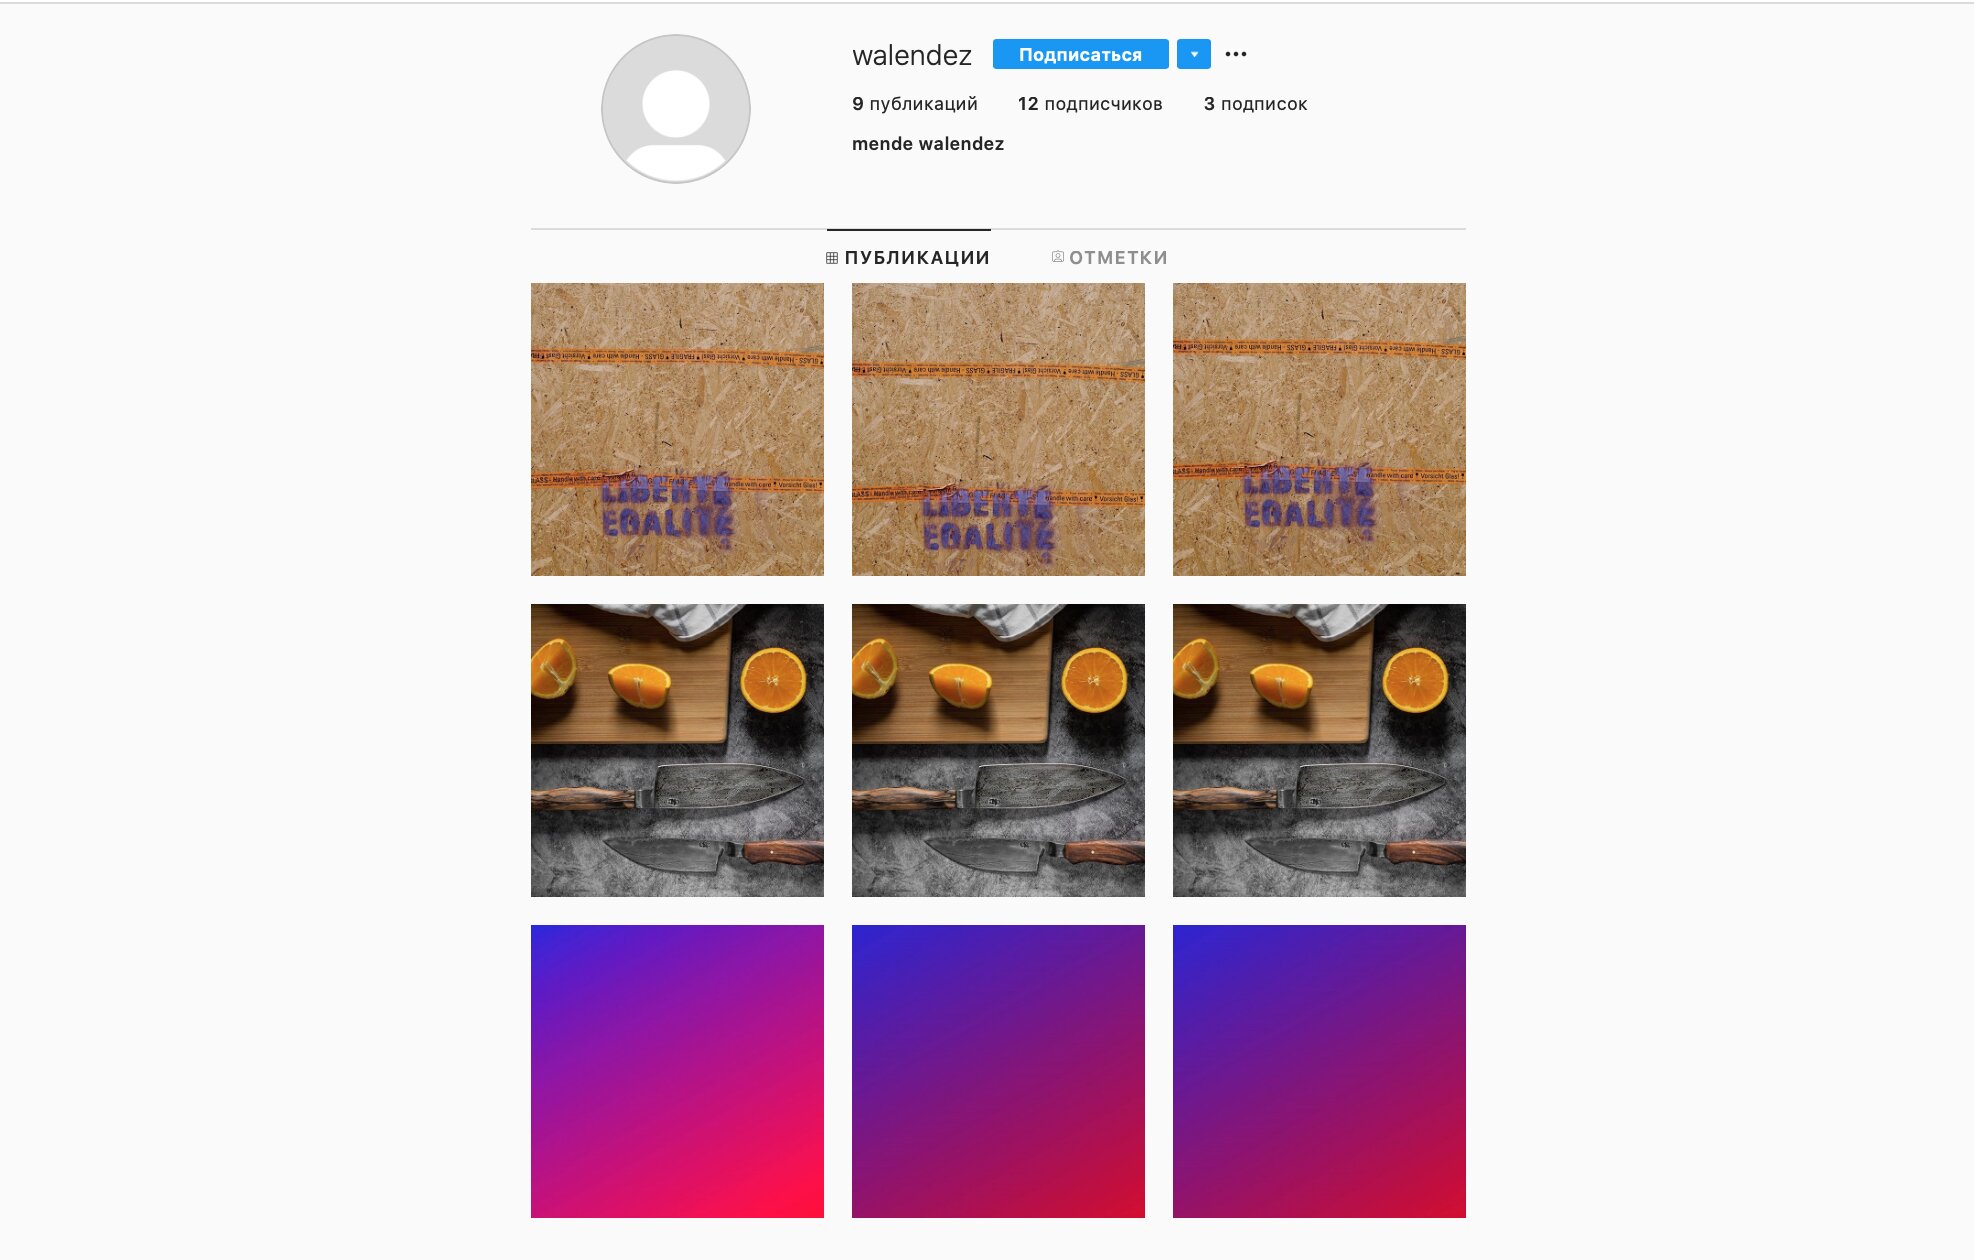Open the third oranges and knives post
This screenshot has width=1974, height=1260.
[1319, 750]
